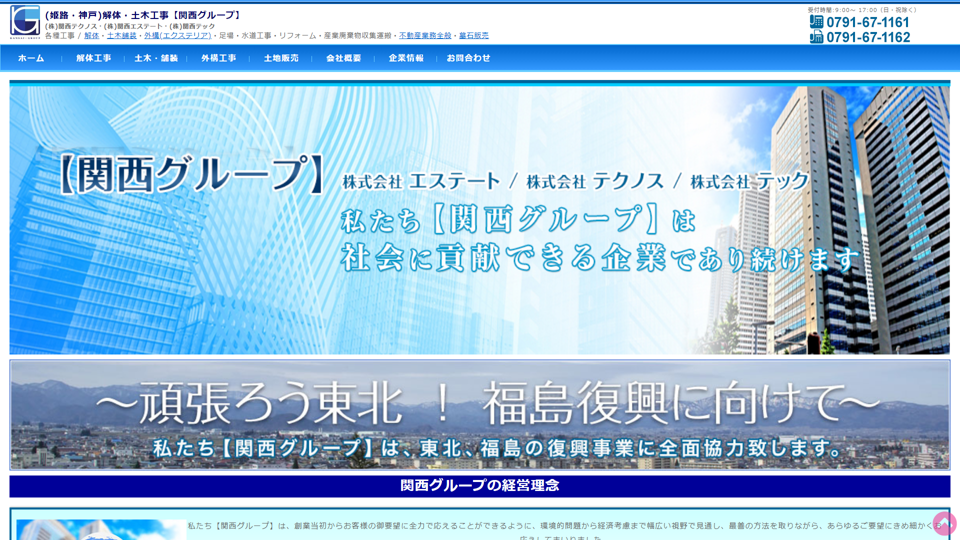Follow the 解体 text link in header

coord(92,36)
